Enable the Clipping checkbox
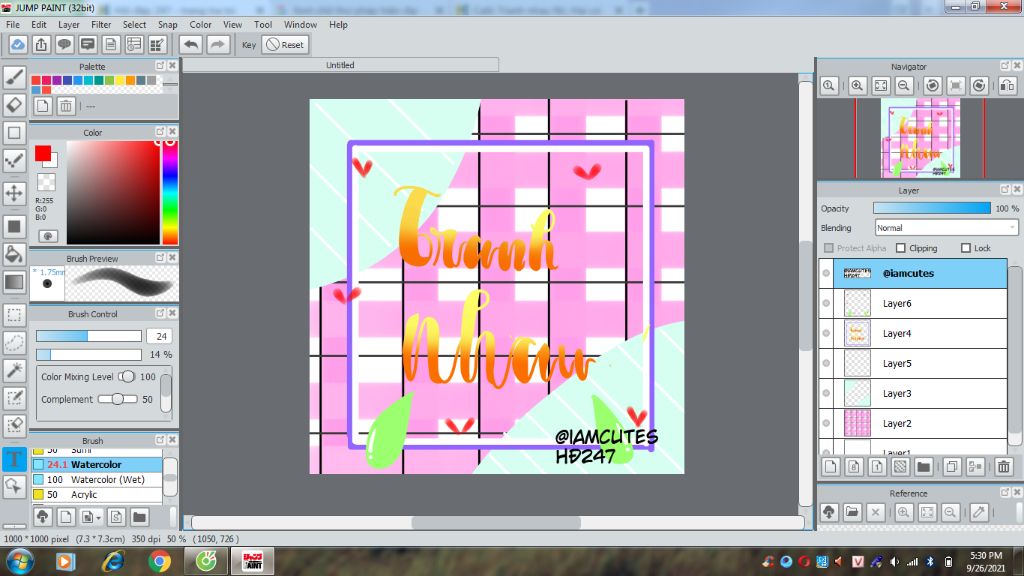Screen dimensions: 1024x576 pyautogui.click(x=901, y=248)
